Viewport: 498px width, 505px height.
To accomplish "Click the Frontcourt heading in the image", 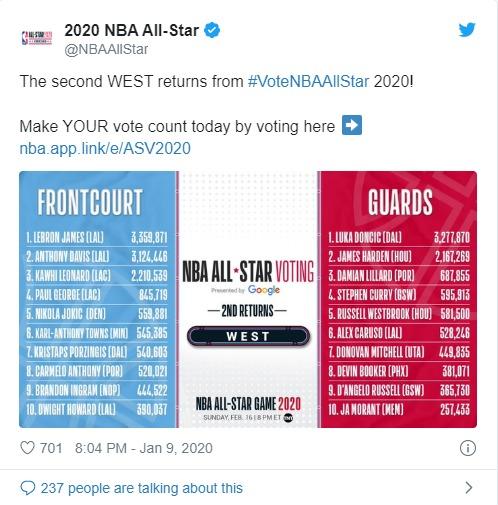I will (90, 202).
